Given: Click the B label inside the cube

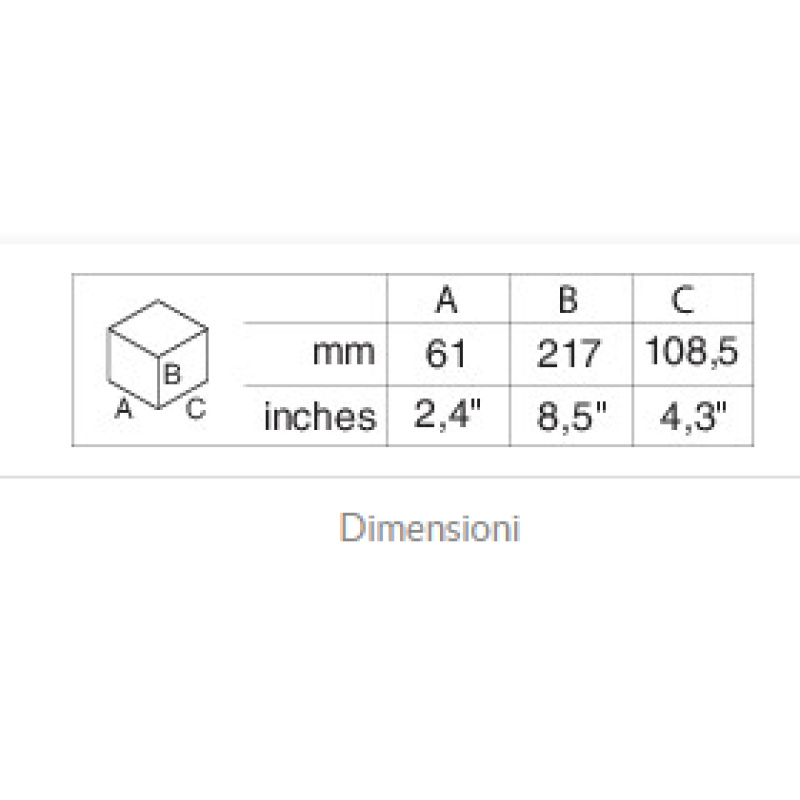Looking at the screenshot, I should pos(172,376).
